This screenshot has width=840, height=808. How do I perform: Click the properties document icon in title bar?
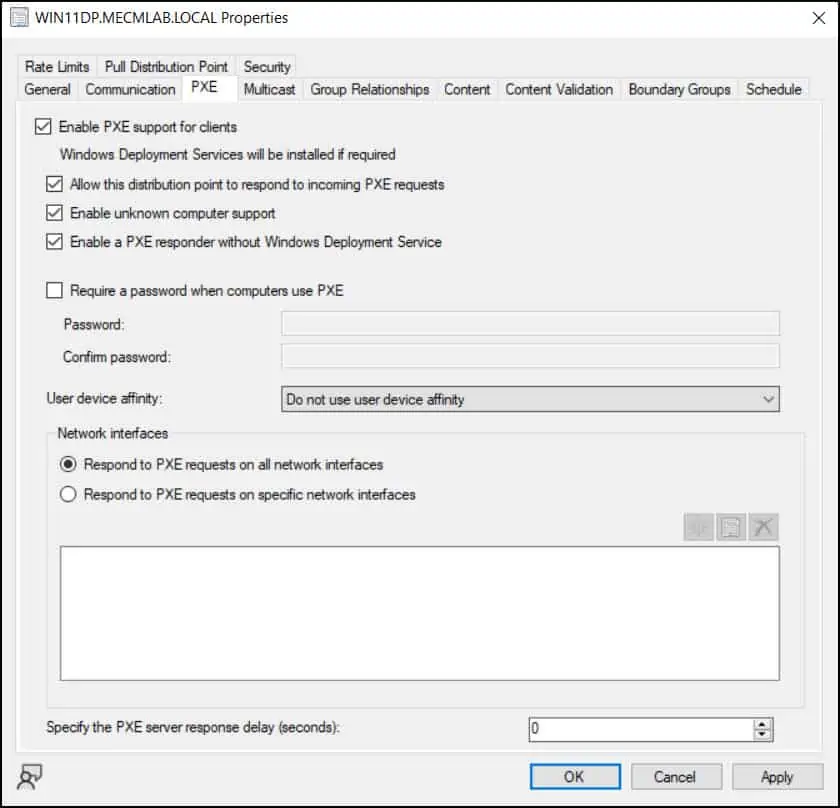[19, 18]
